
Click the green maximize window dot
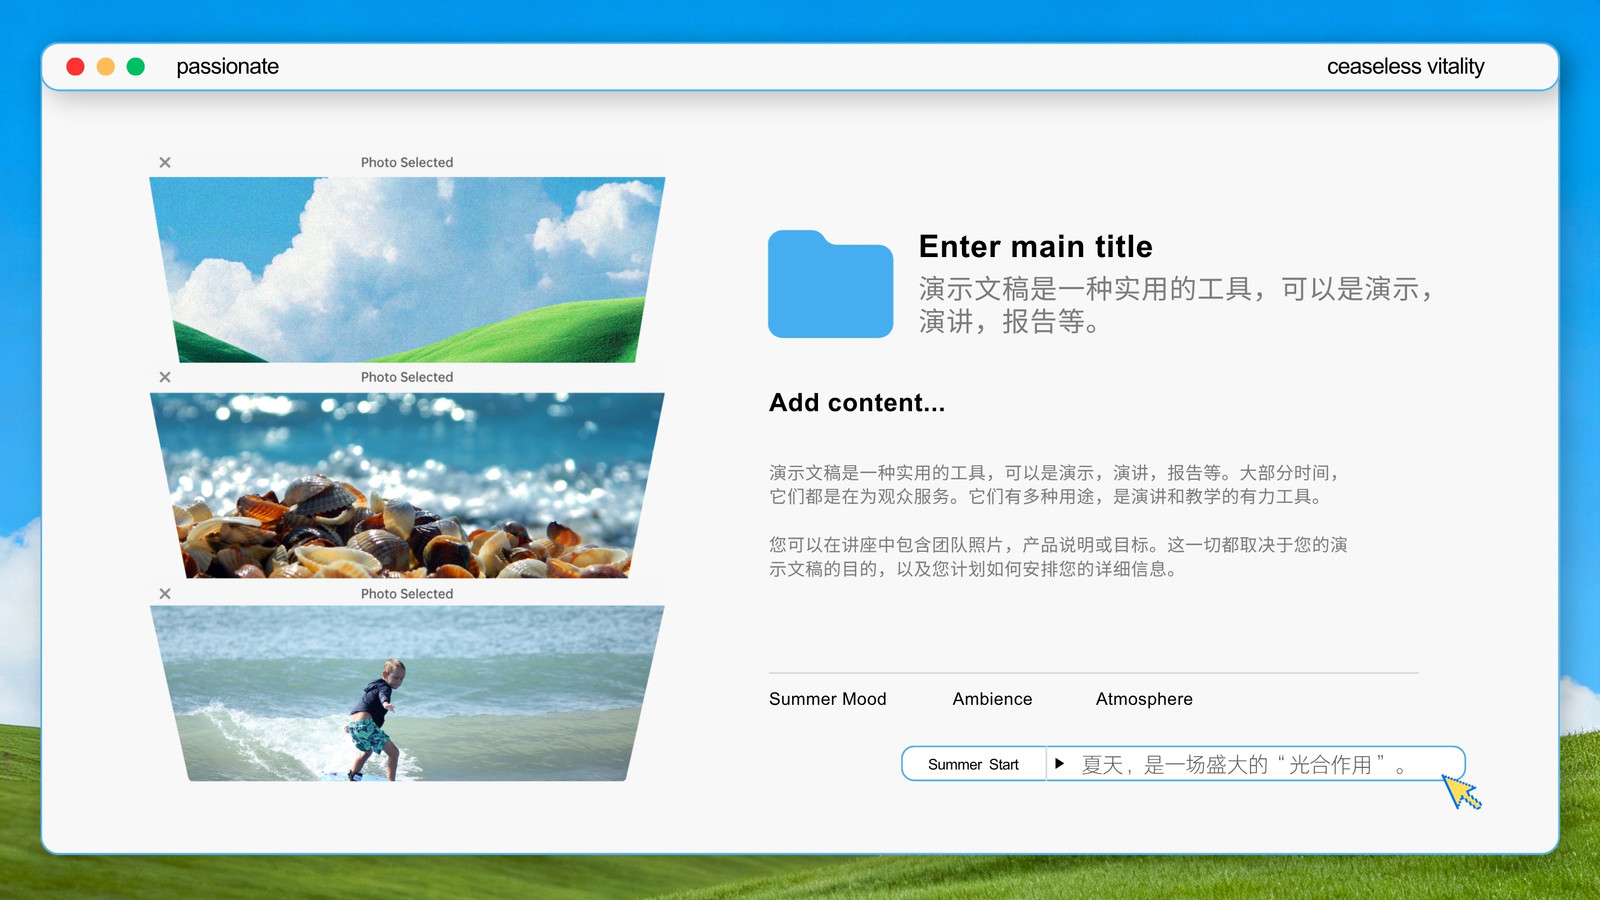(x=136, y=66)
